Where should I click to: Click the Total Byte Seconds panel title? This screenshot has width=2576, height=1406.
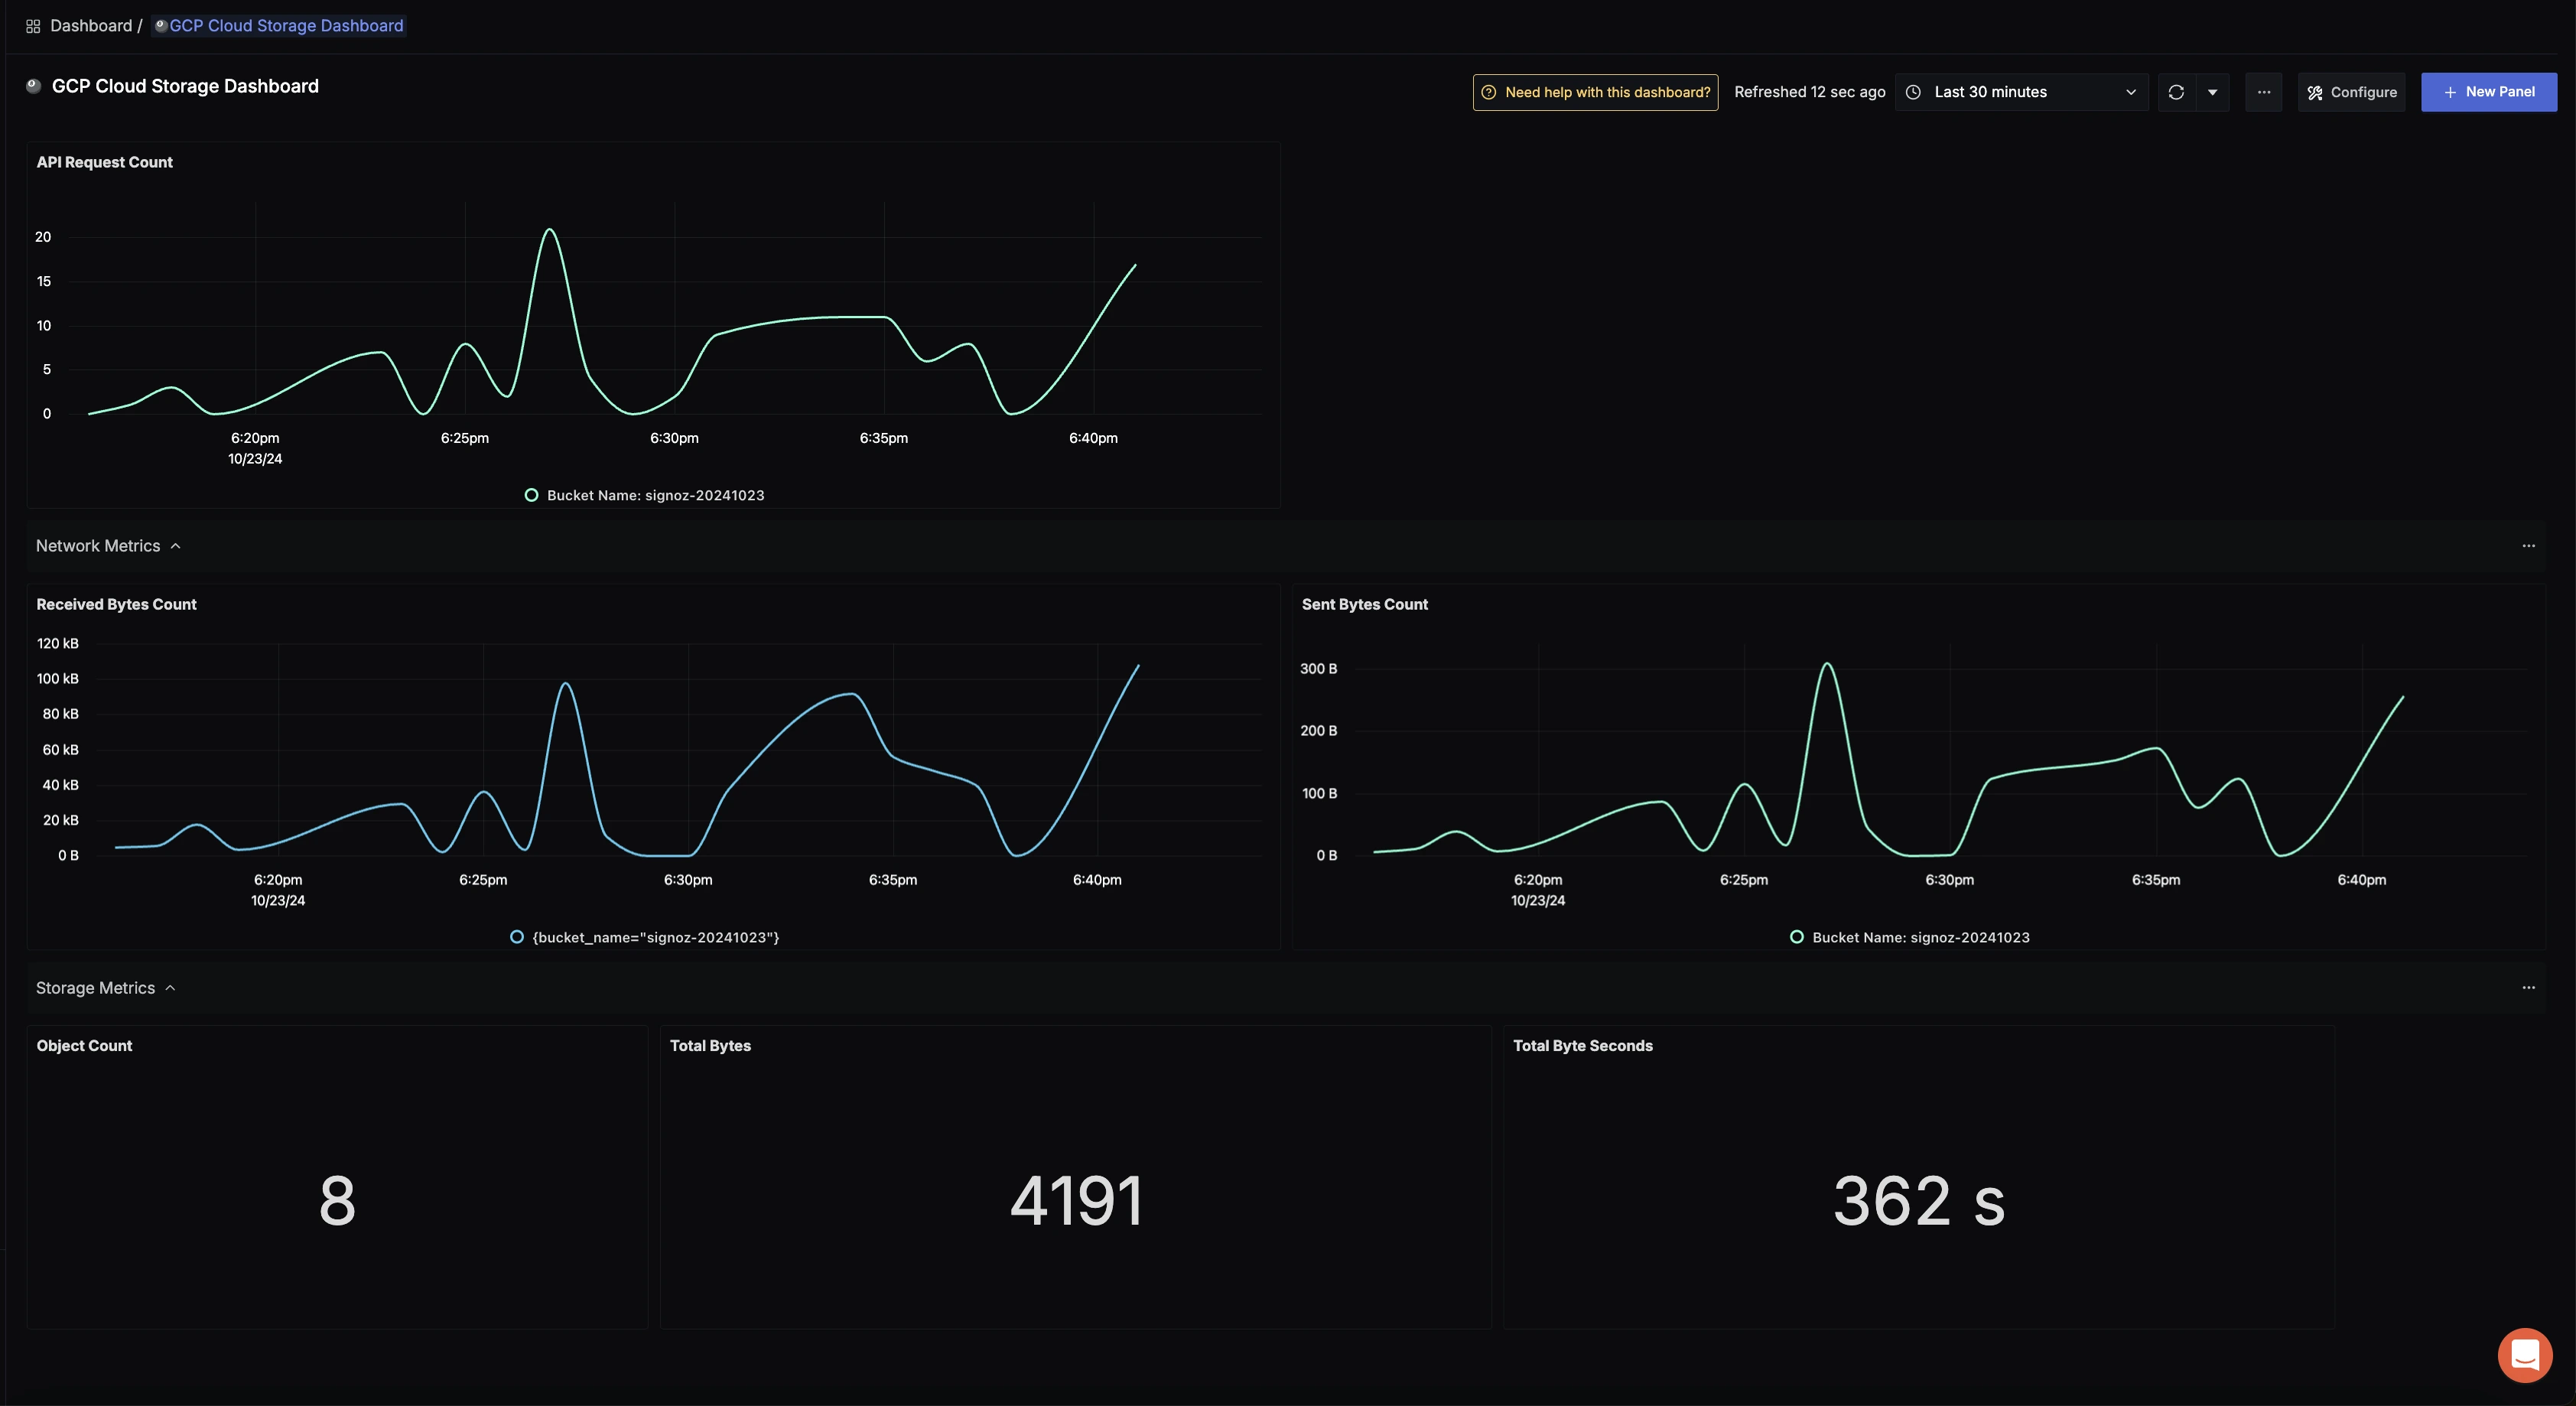pos(1582,1045)
